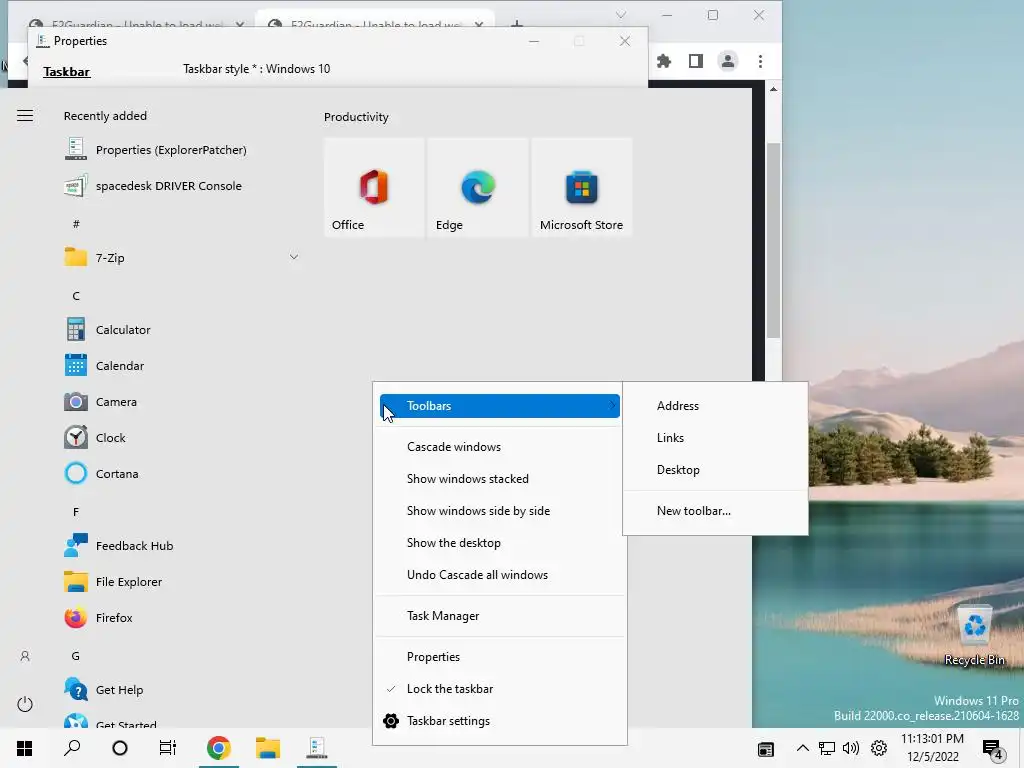1024x768 pixels.
Task: Toggle Chrome side panel icon
Action: (696, 61)
